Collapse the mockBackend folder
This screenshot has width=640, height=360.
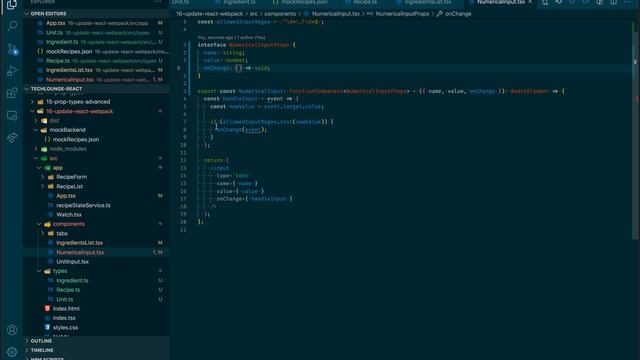(36, 130)
